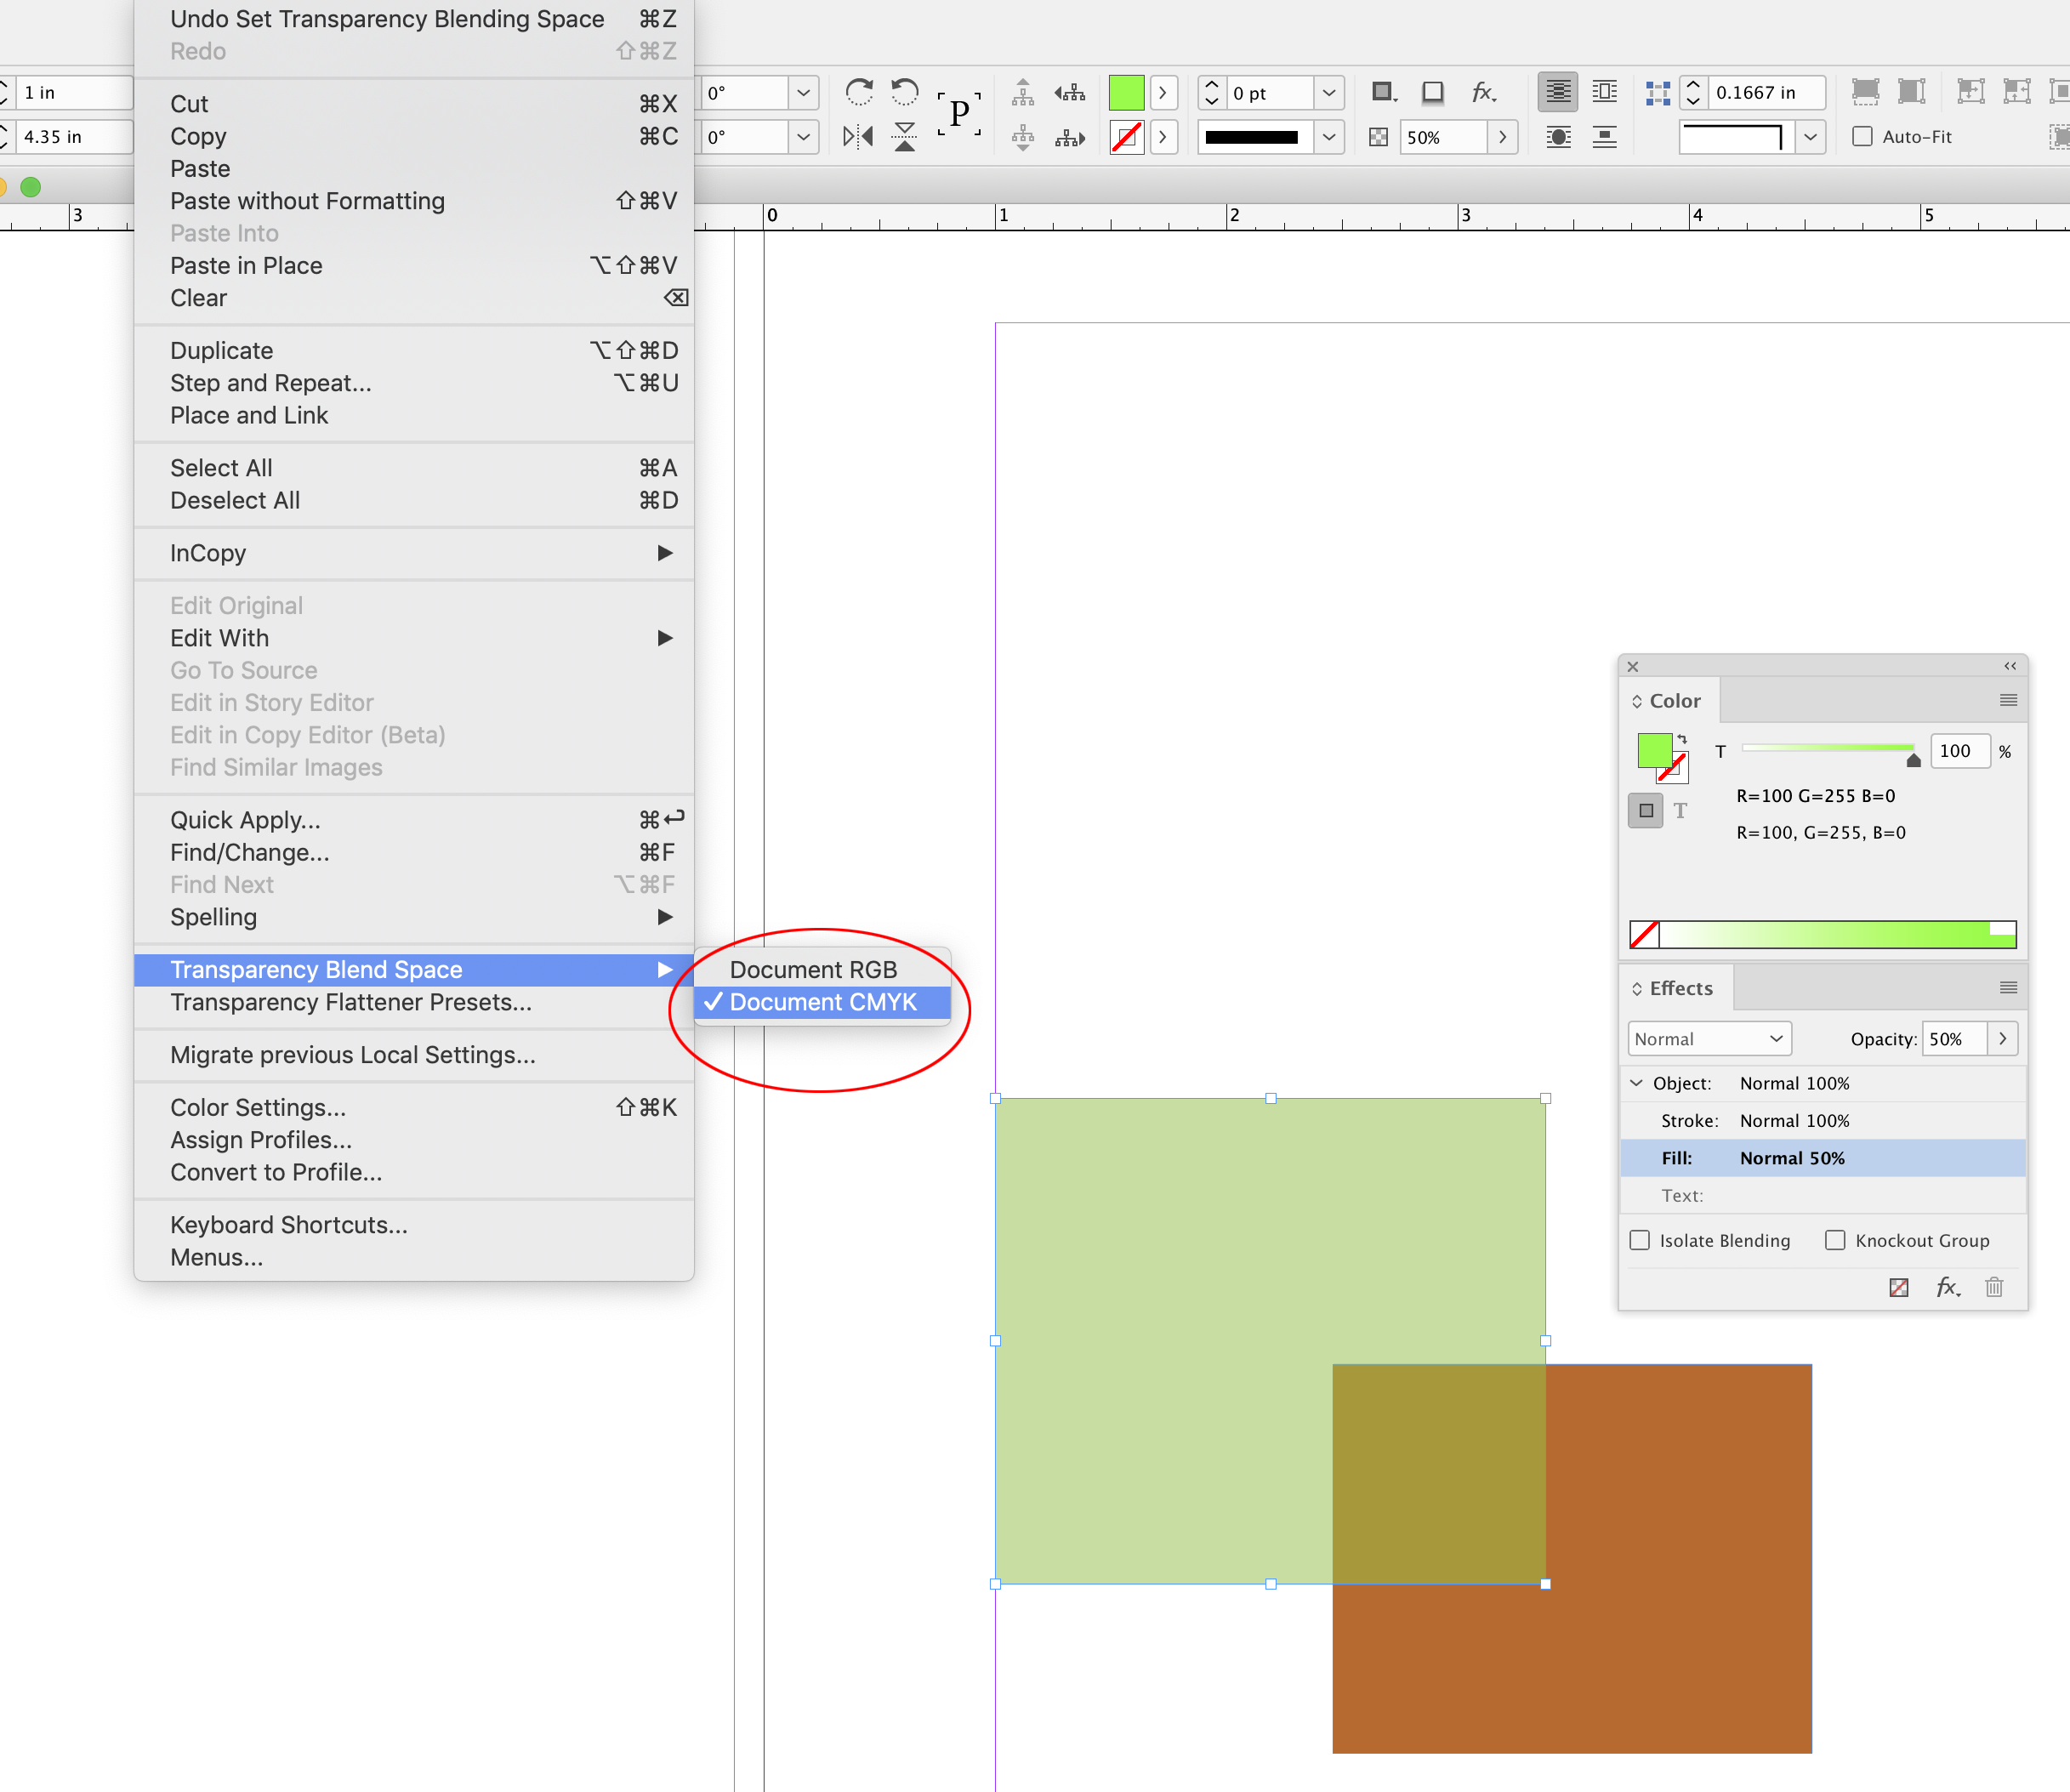Select the No Text Wrap icon

coord(1557,91)
